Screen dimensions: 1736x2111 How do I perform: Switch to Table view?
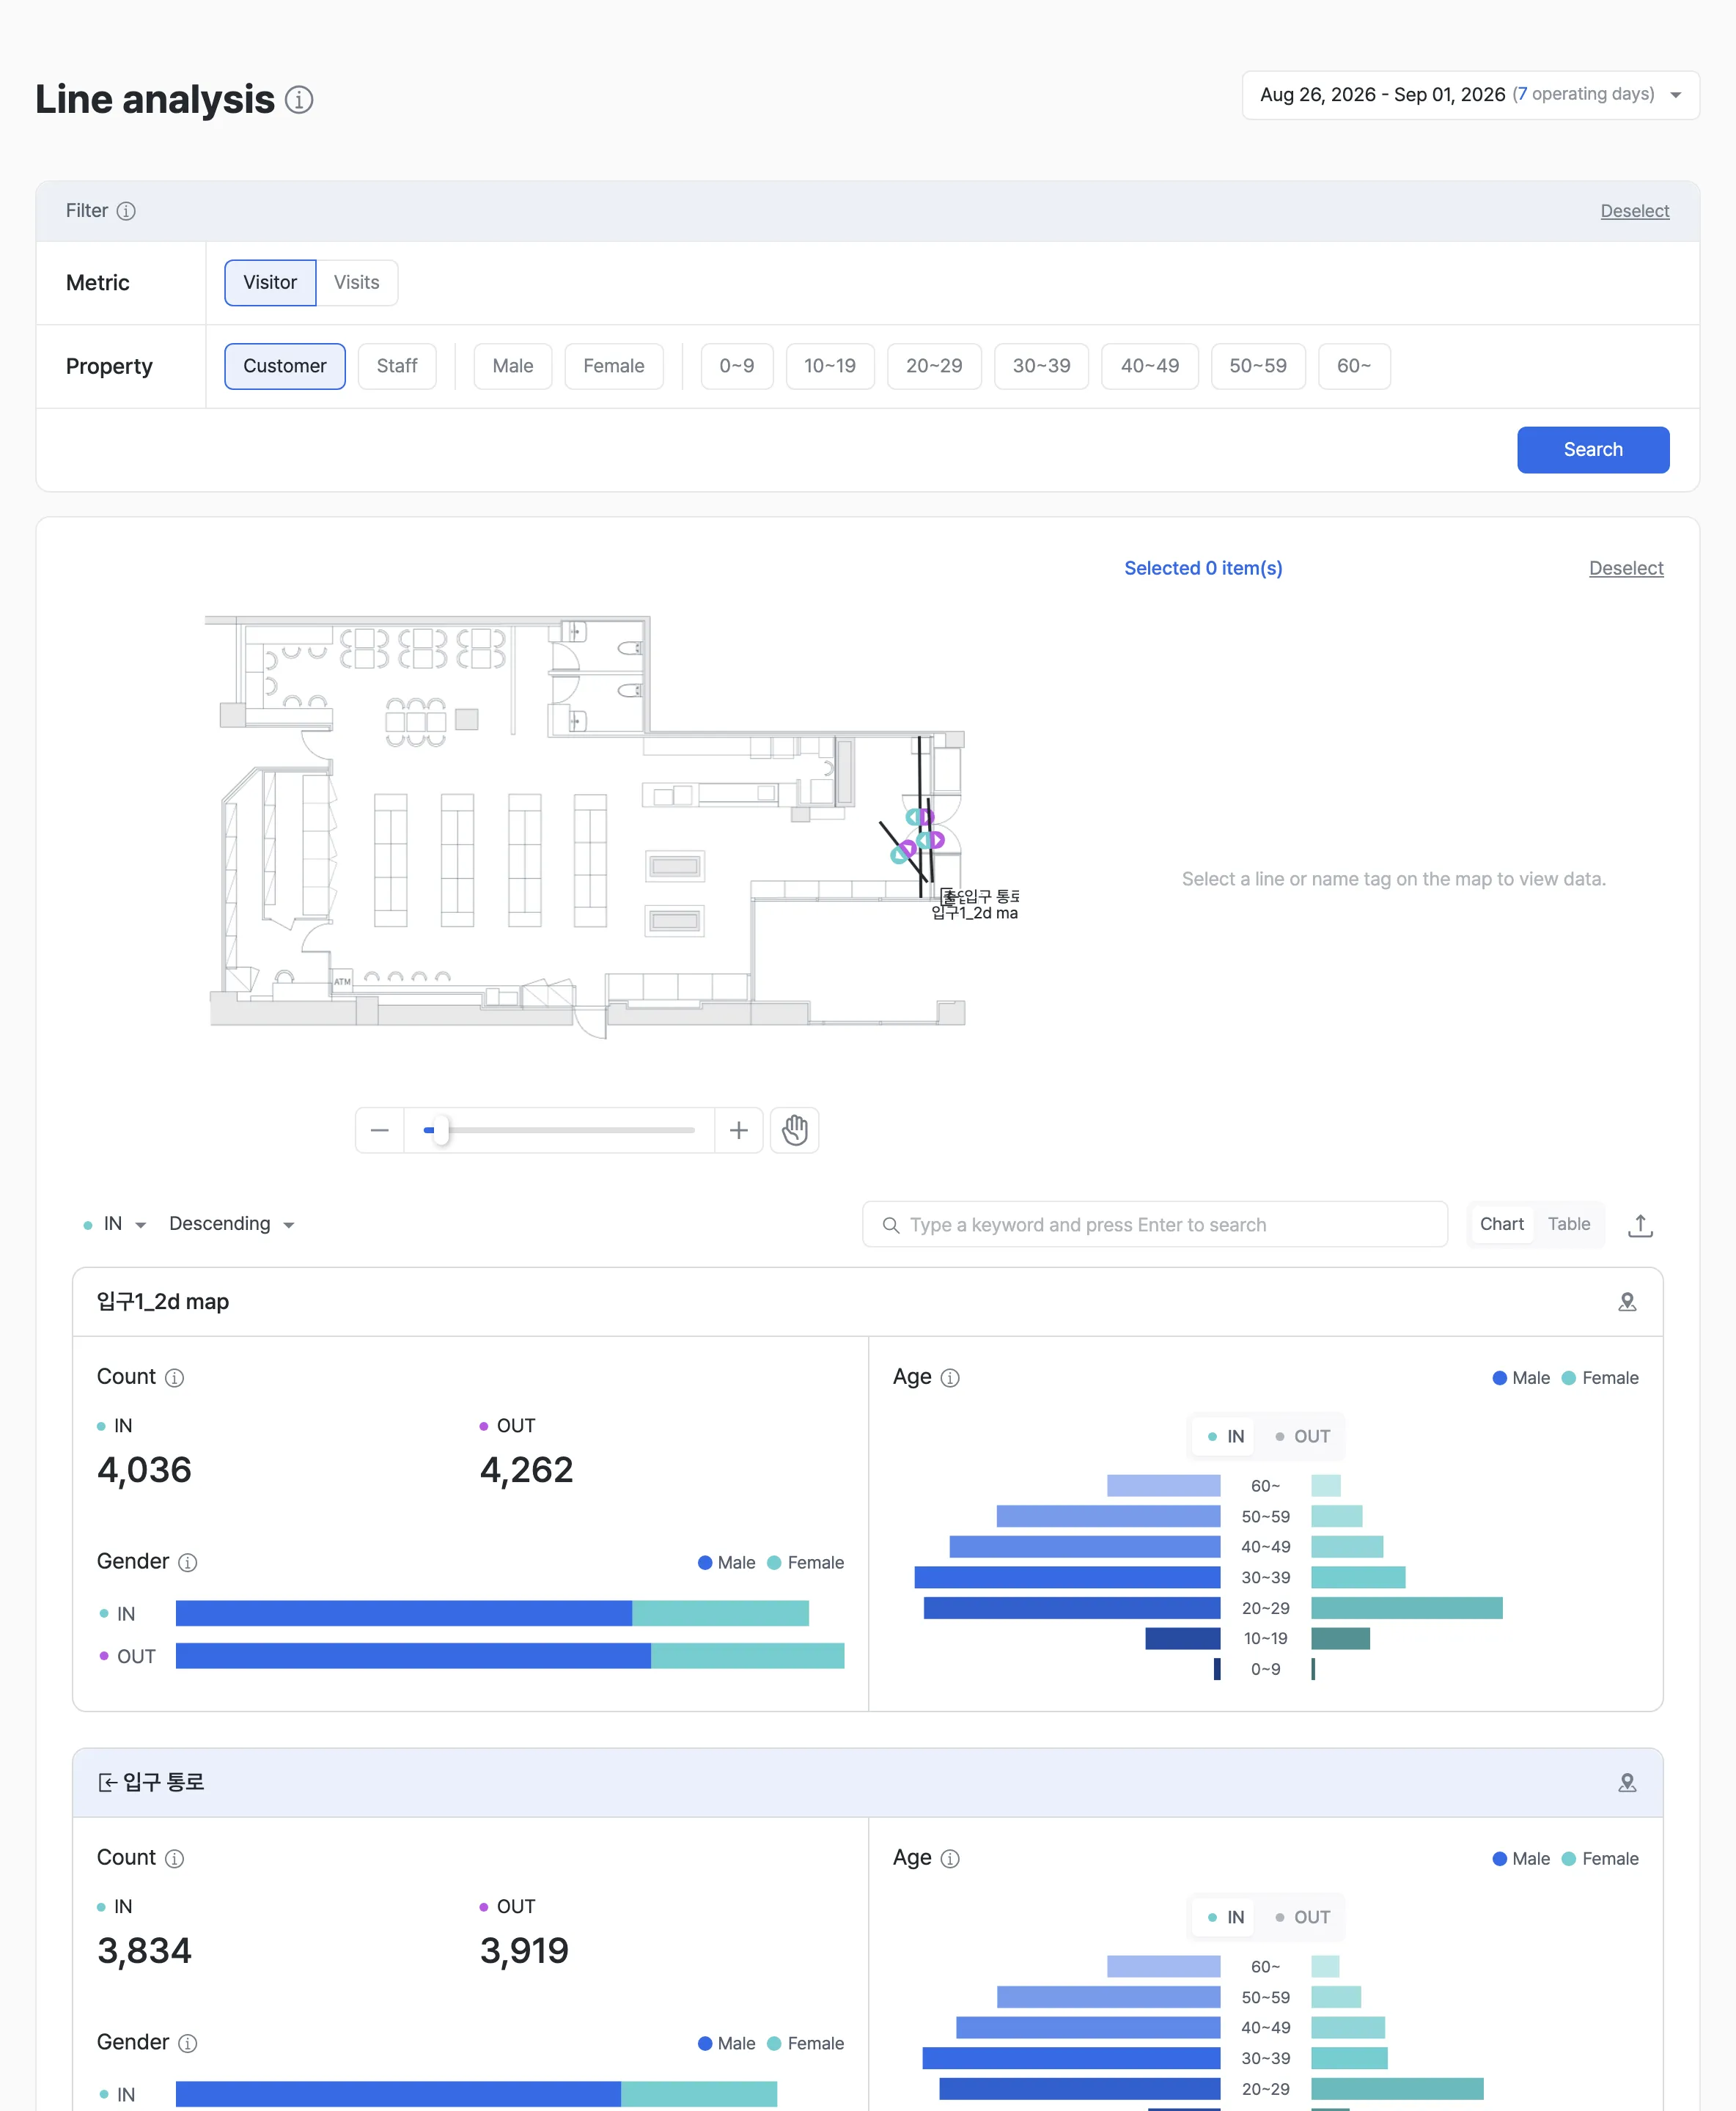point(1569,1224)
